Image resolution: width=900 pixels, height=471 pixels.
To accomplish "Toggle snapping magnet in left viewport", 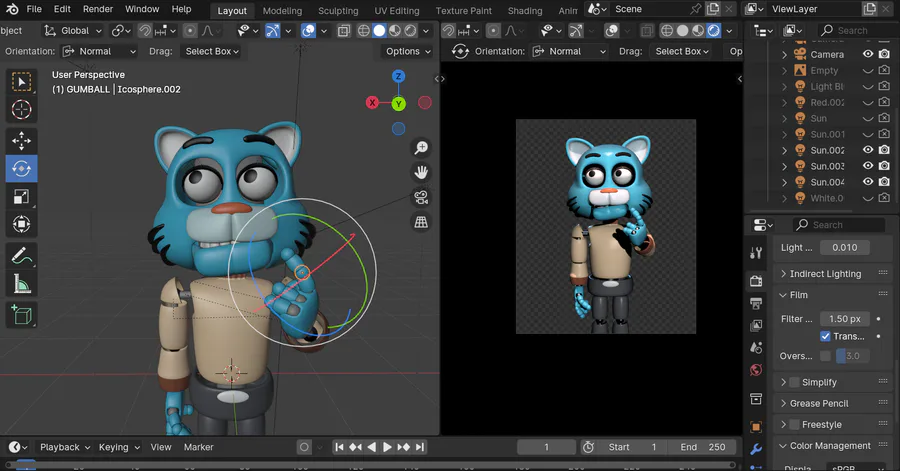I will click(145, 30).
